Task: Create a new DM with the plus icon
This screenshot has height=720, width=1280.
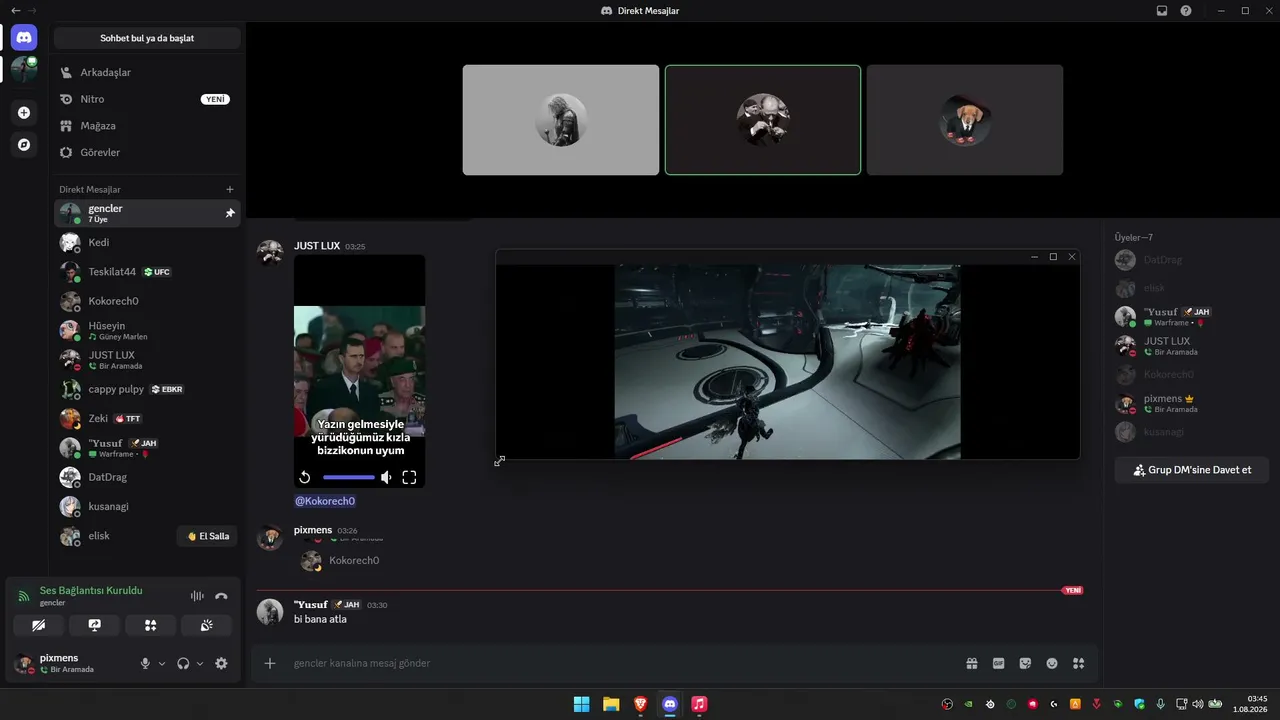Action: coord(230,189)
